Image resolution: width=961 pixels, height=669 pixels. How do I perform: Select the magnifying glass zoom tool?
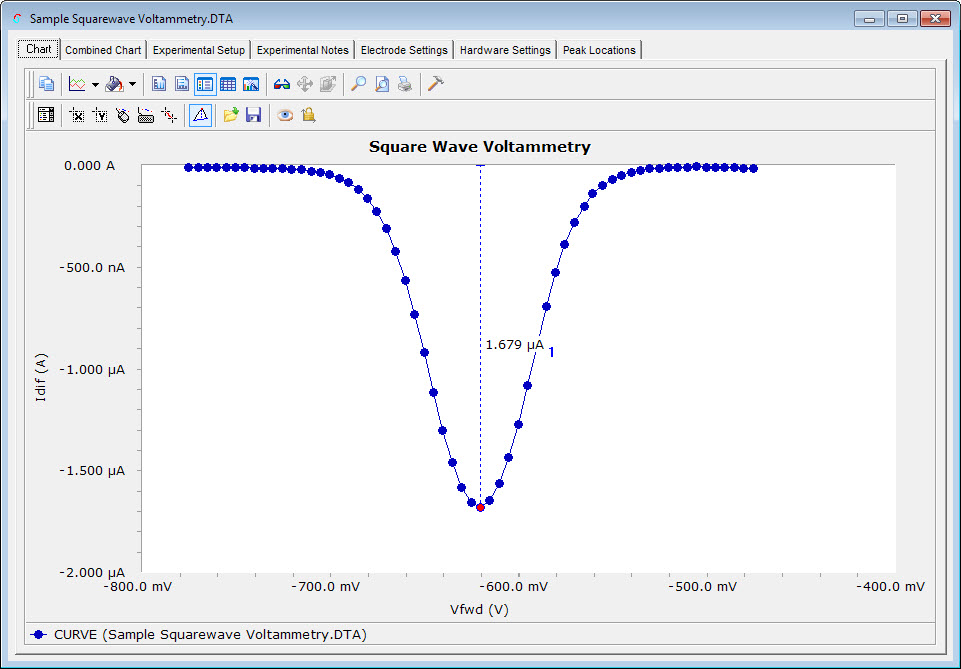[359, 84]
